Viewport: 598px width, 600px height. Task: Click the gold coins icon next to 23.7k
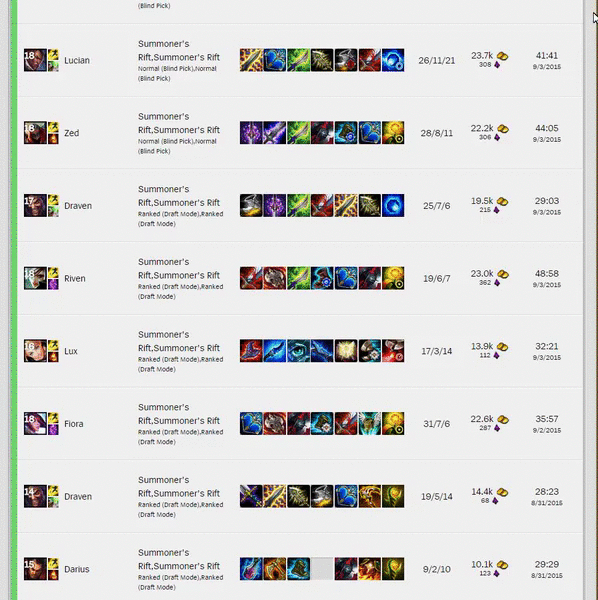click(x=502, y=56)
